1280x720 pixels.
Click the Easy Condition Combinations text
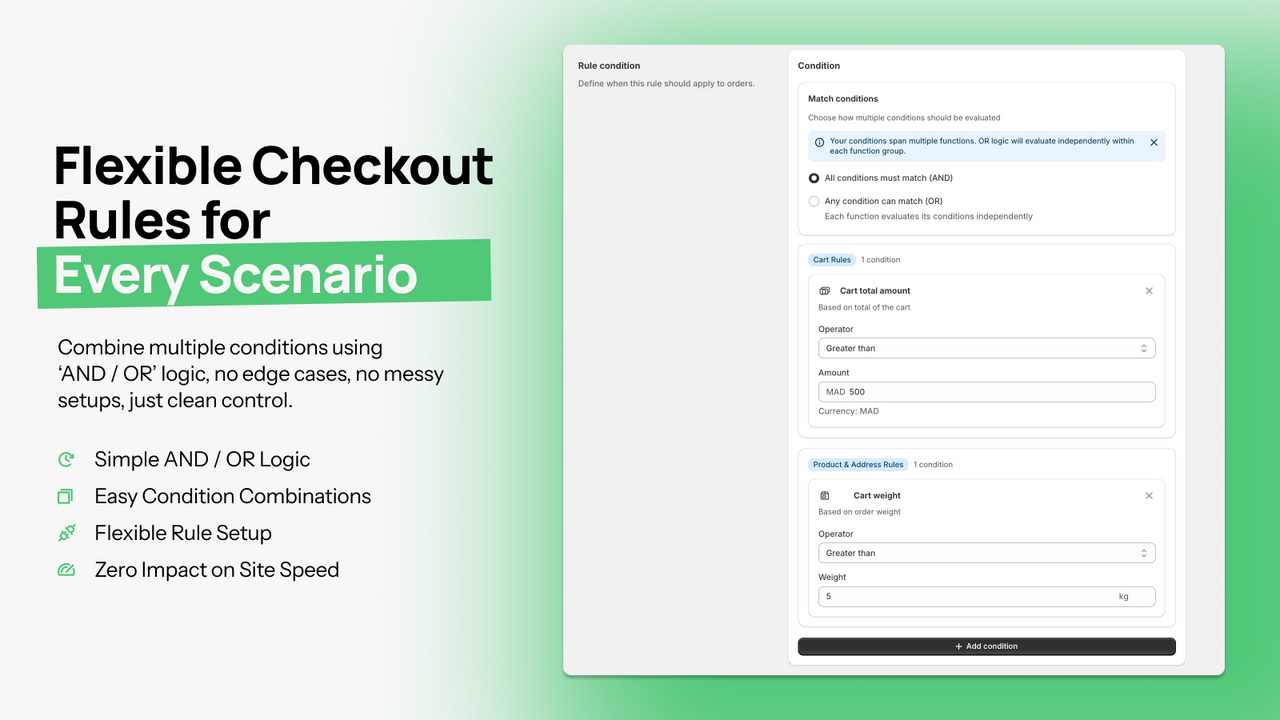tap(233, 497)
